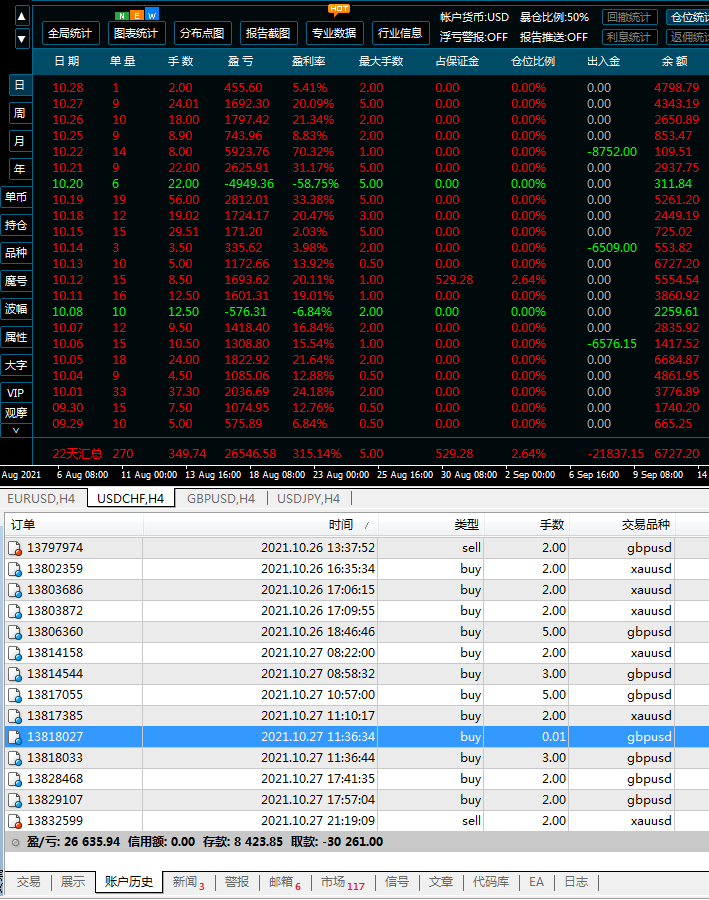Click order icon for 13797974
The height and width of the screenshot is (900, 709).
pyautogui.click(x=15, y=548)
